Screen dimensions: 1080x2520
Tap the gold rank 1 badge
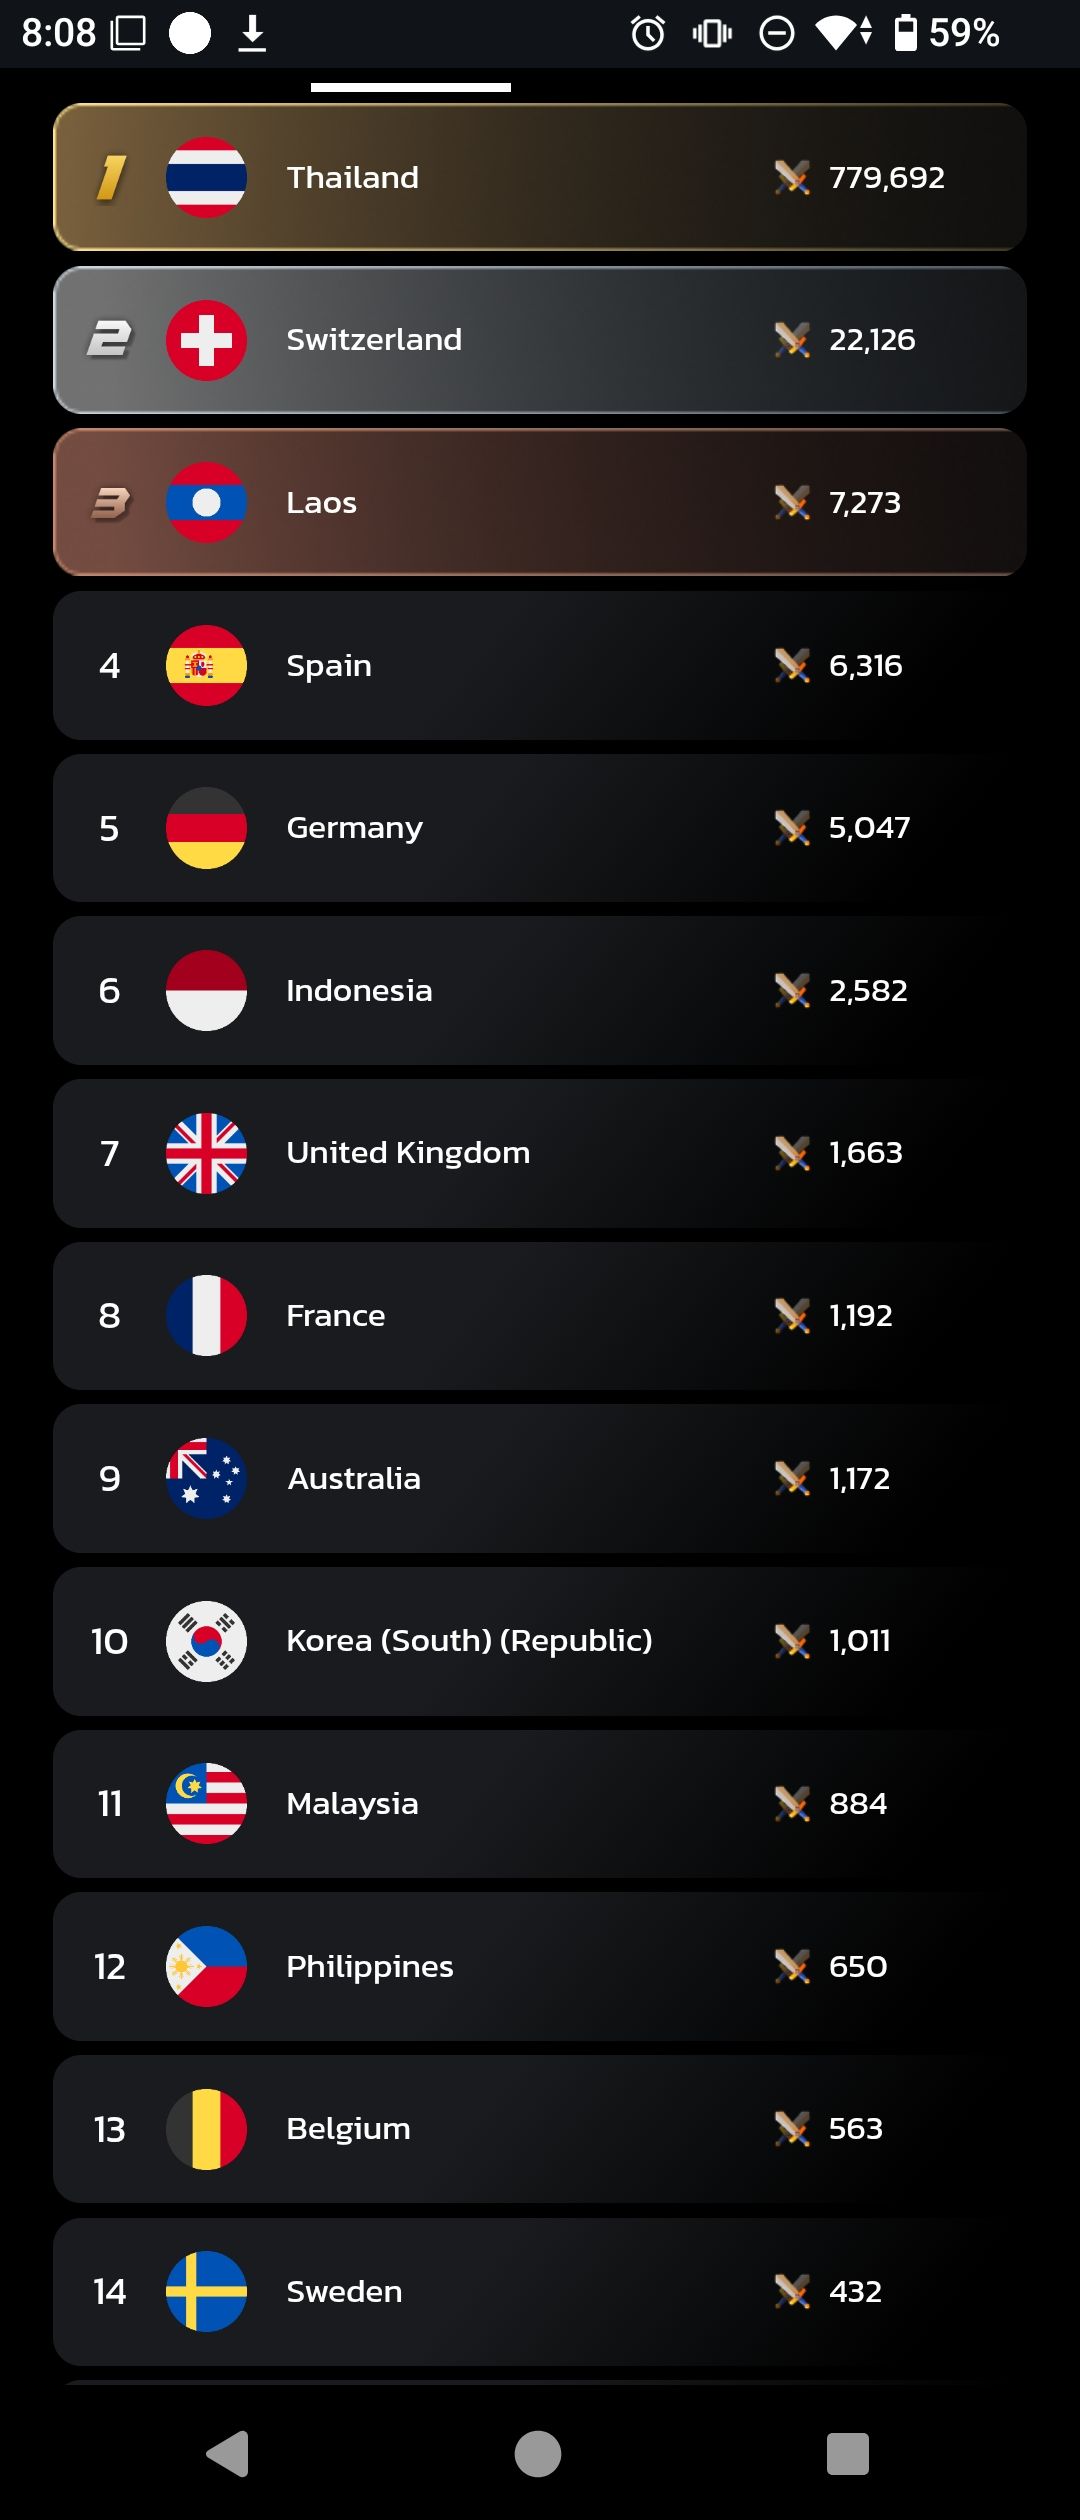coord(111,178)
